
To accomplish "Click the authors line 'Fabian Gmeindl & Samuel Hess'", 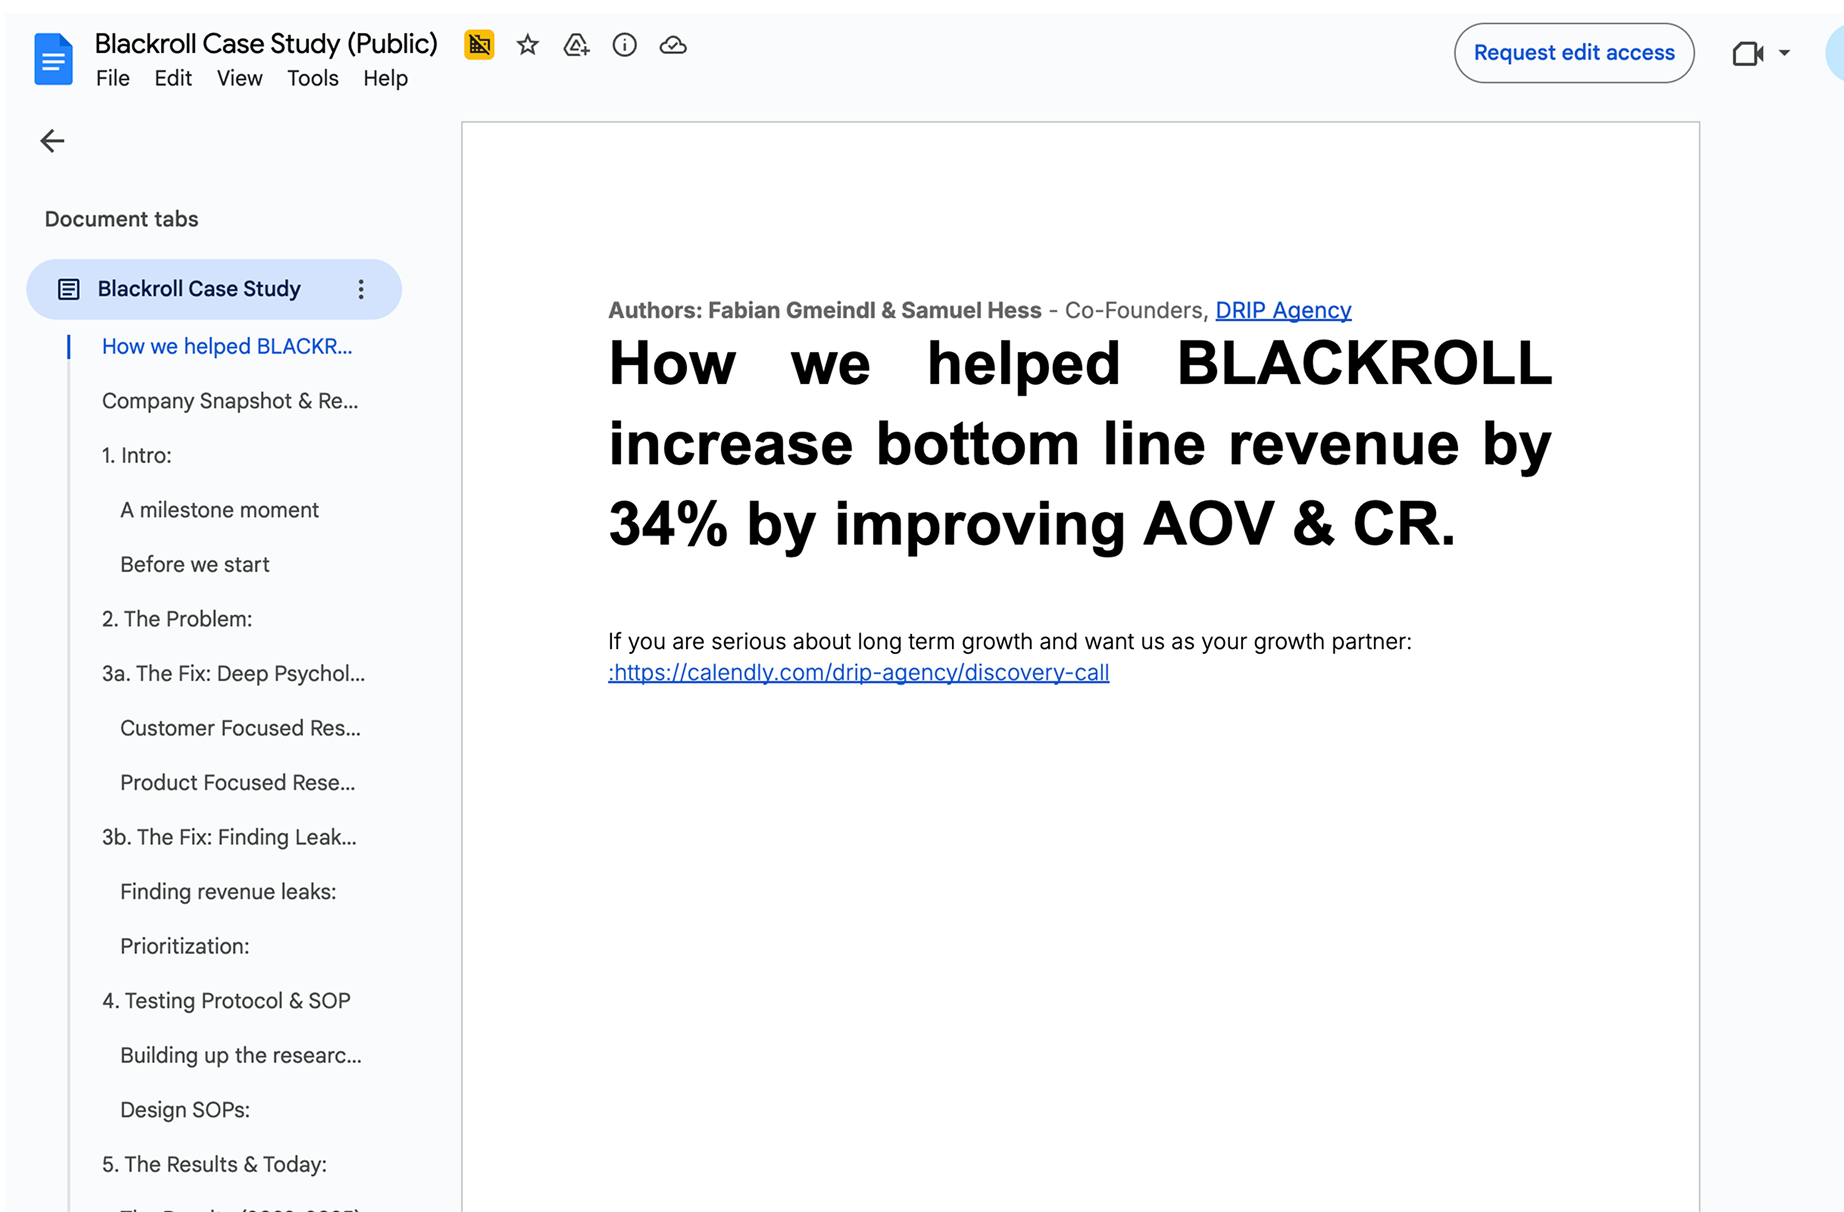I will 875,310.
